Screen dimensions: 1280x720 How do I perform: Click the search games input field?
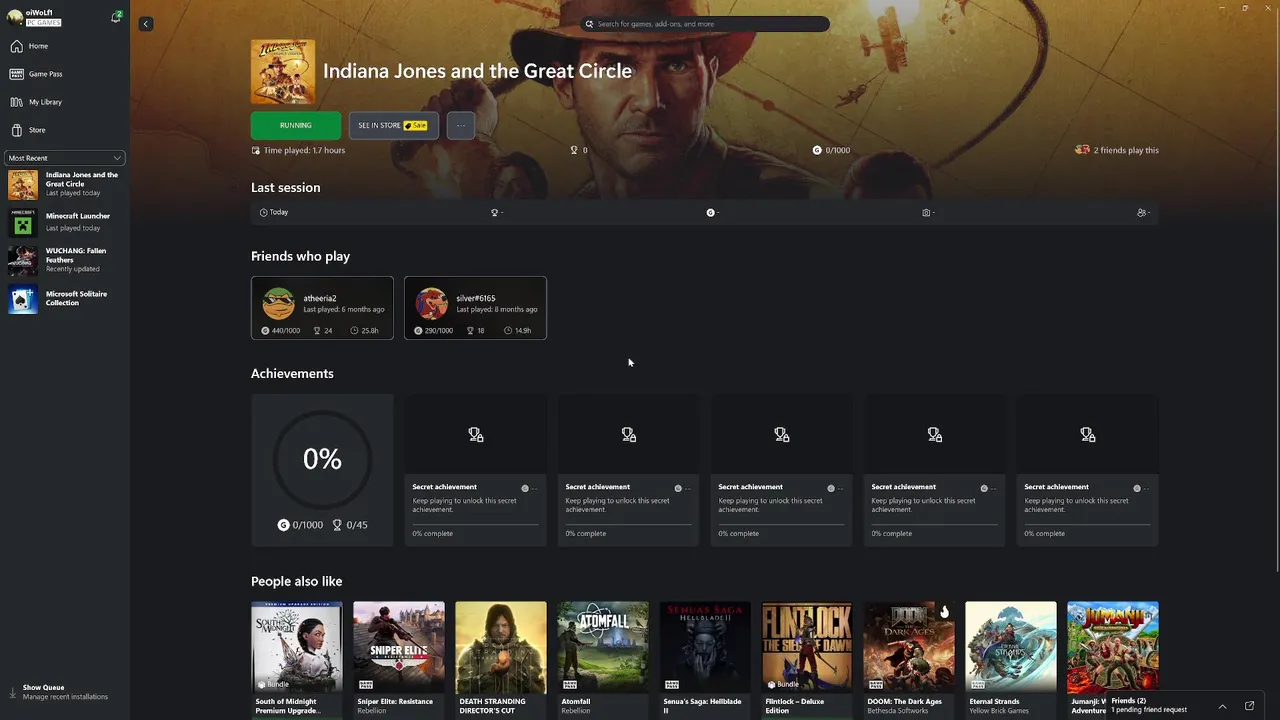click(x=705, y=24)
